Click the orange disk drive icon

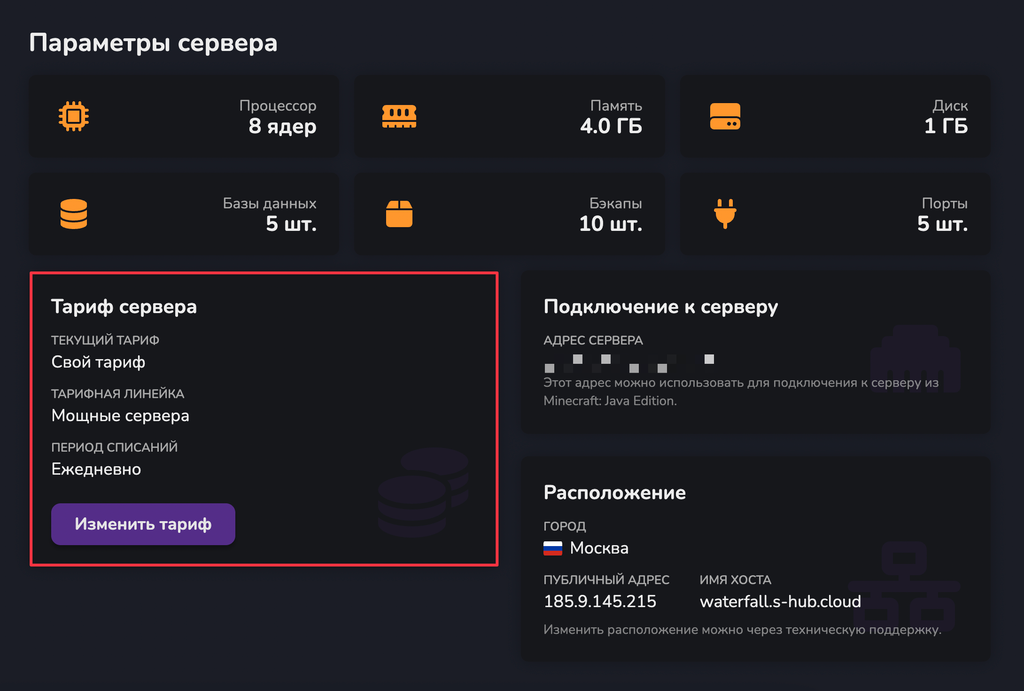tap(724, 116)
